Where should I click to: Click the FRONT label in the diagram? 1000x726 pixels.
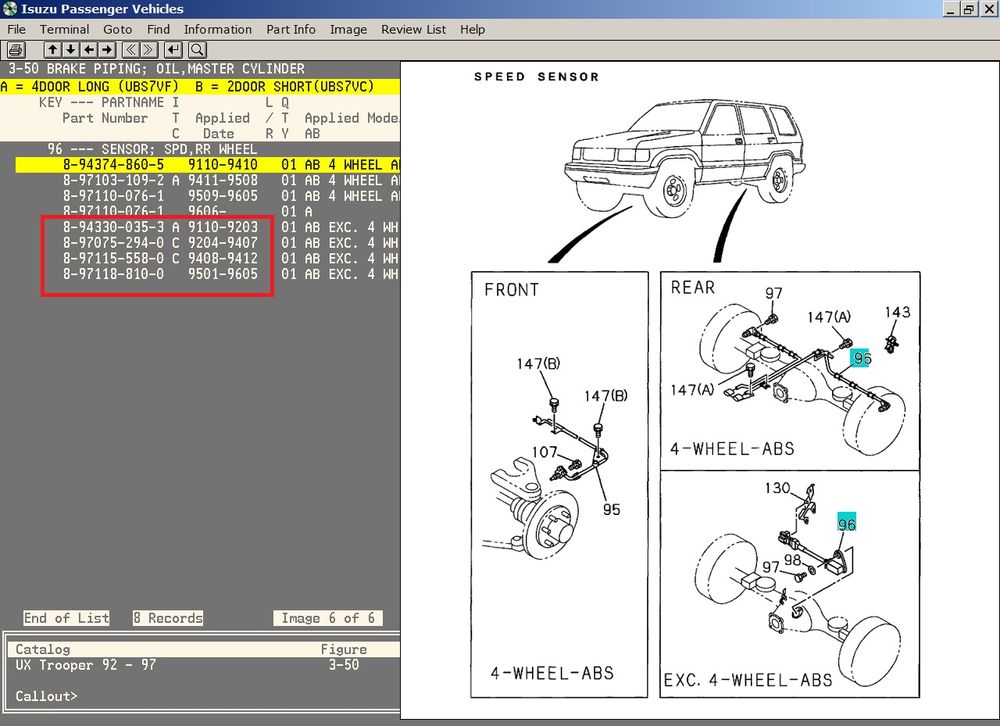tap(511, 290)
